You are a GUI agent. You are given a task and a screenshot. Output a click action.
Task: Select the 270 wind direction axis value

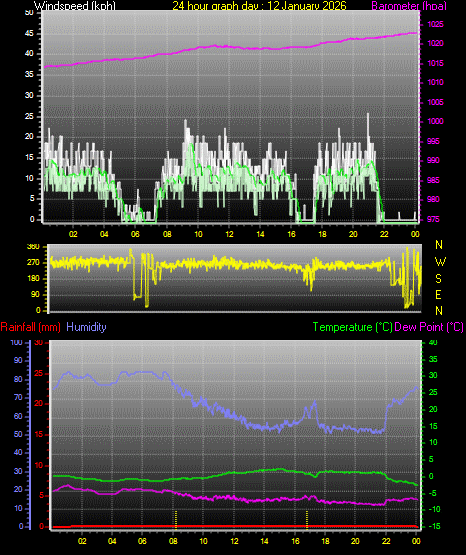33,263
